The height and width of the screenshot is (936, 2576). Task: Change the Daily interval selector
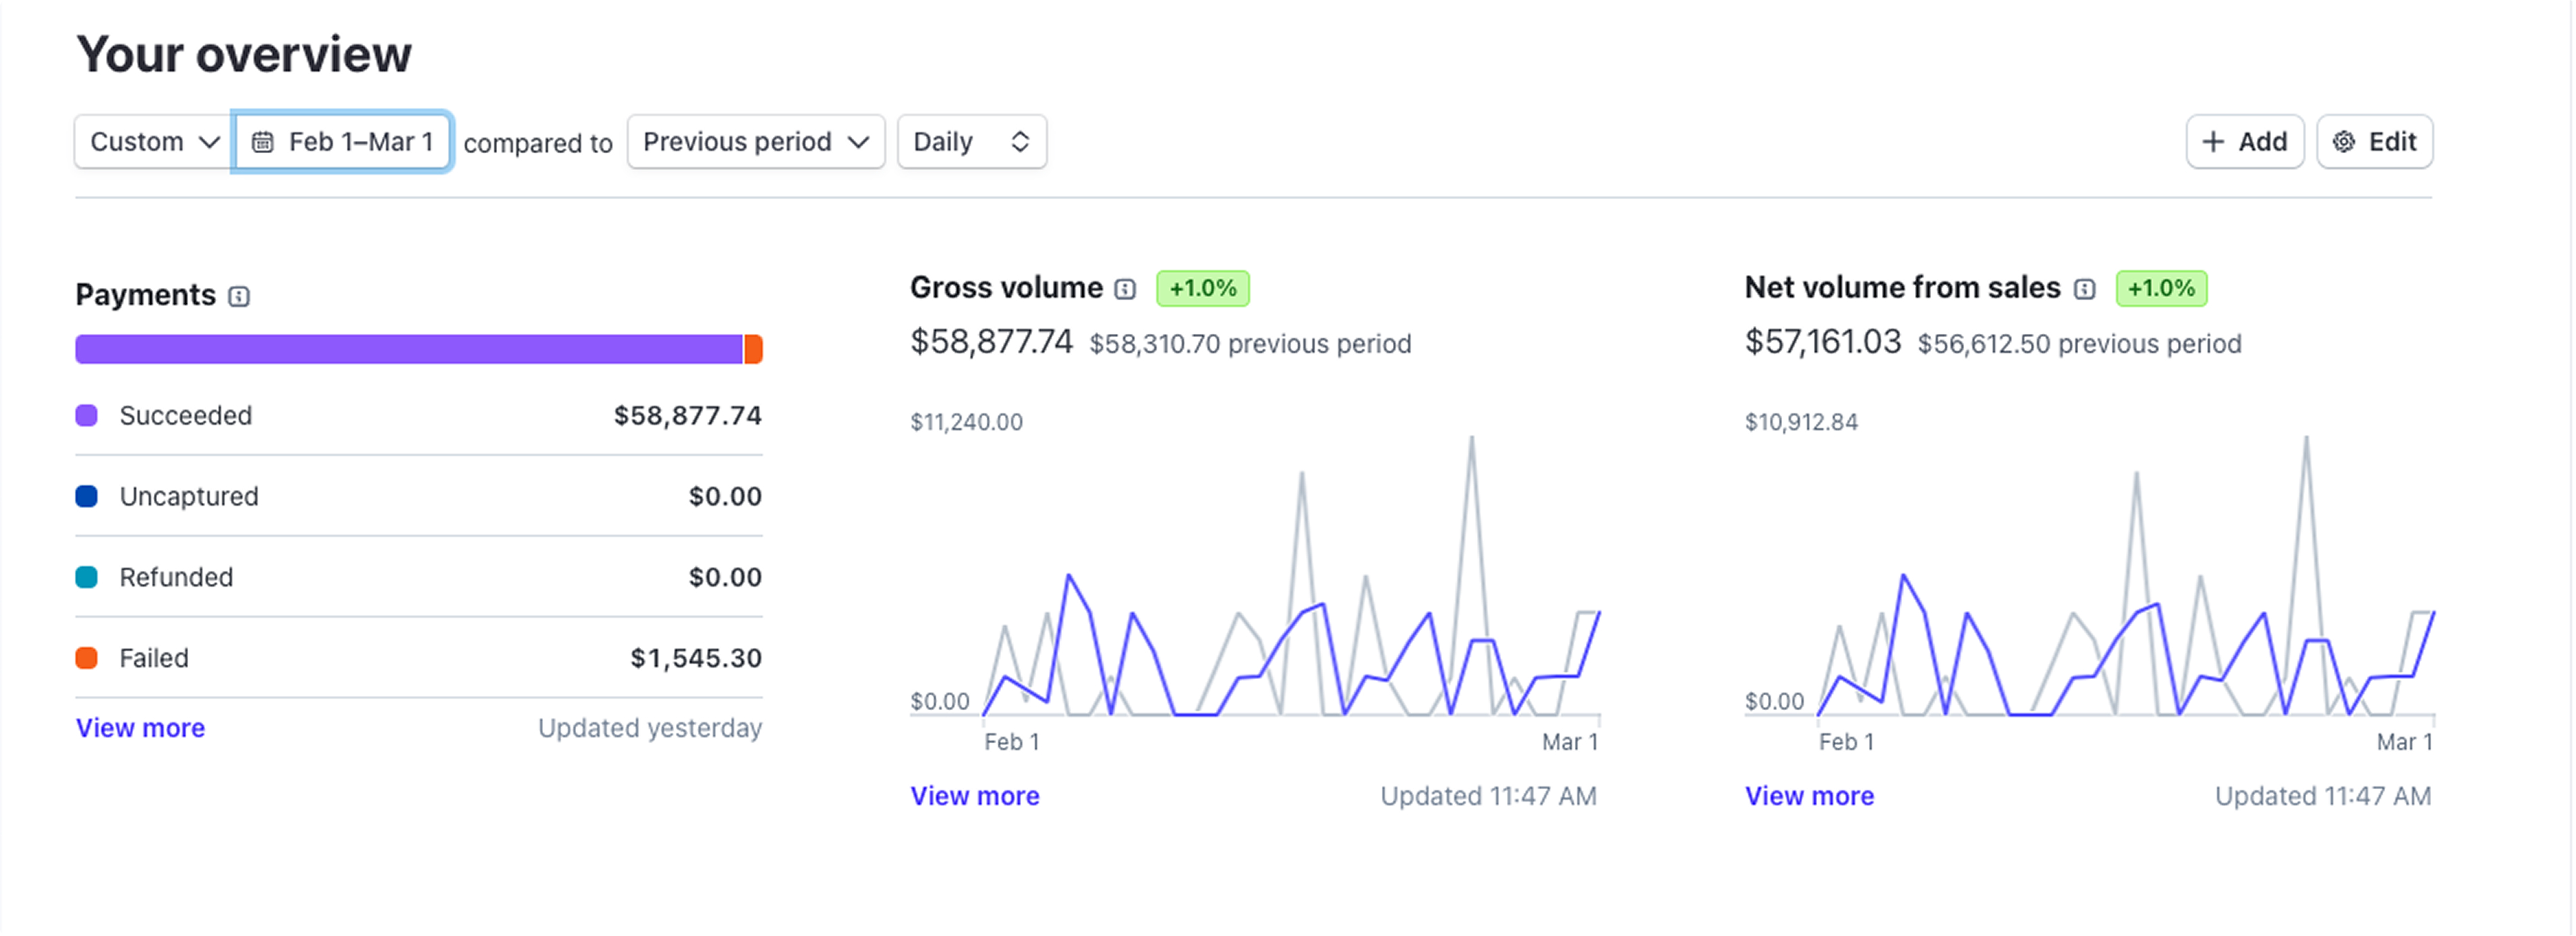(x=971, y=142)
